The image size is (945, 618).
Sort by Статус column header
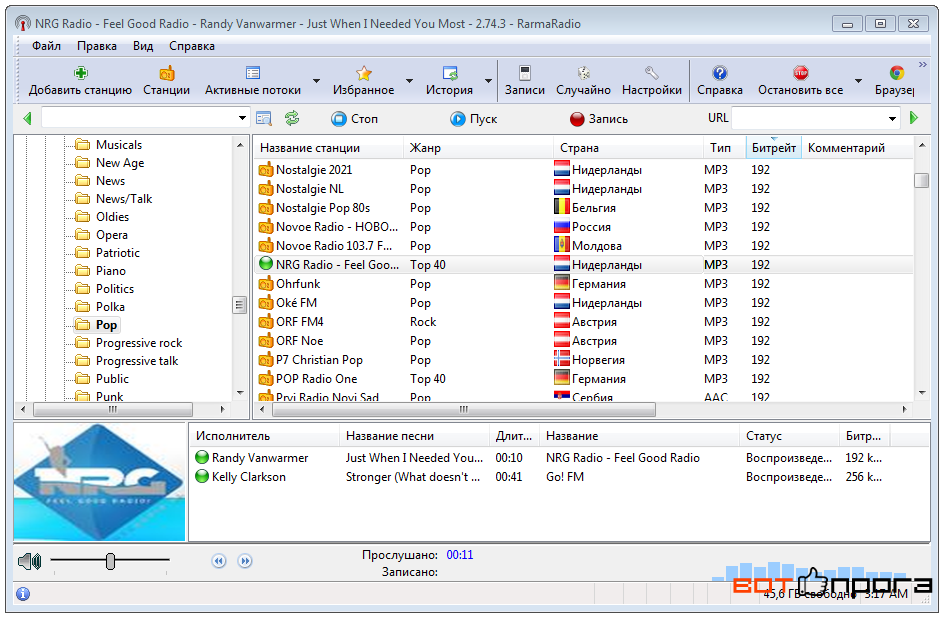[x=789, y=436]
